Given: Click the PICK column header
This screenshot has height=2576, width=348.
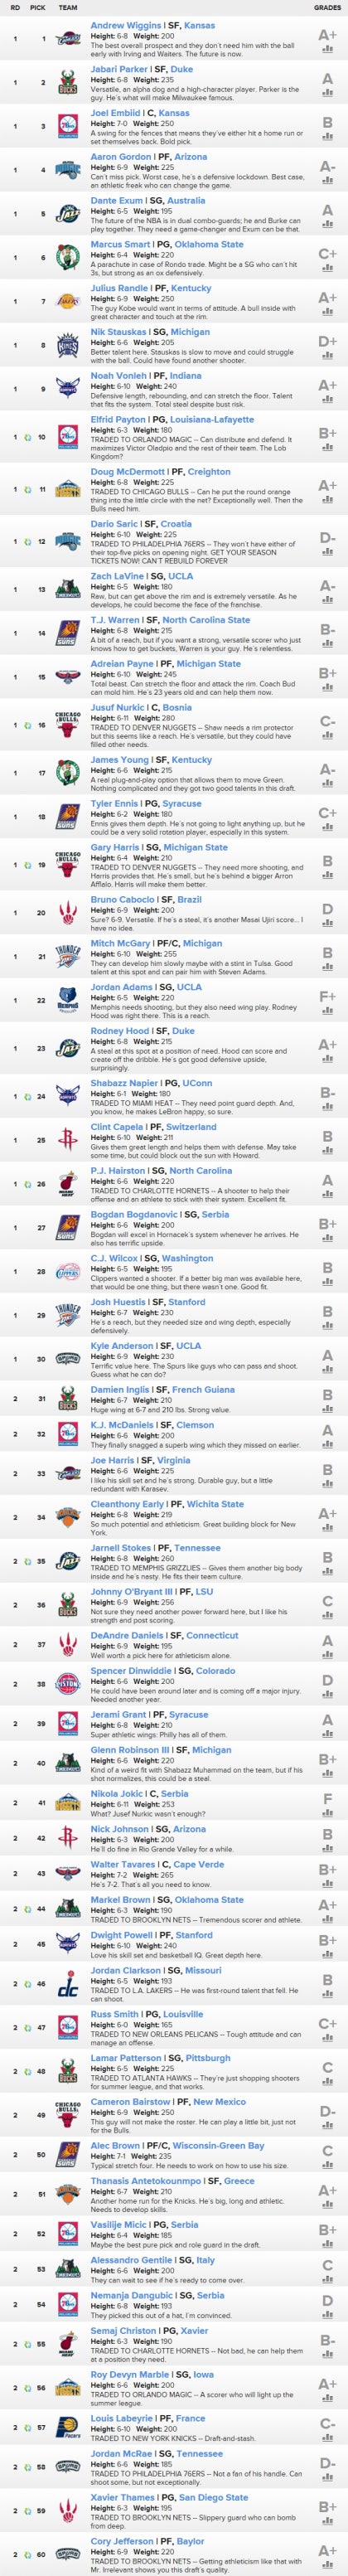Looking at the screenshot, I should click(x=37, y=7).
